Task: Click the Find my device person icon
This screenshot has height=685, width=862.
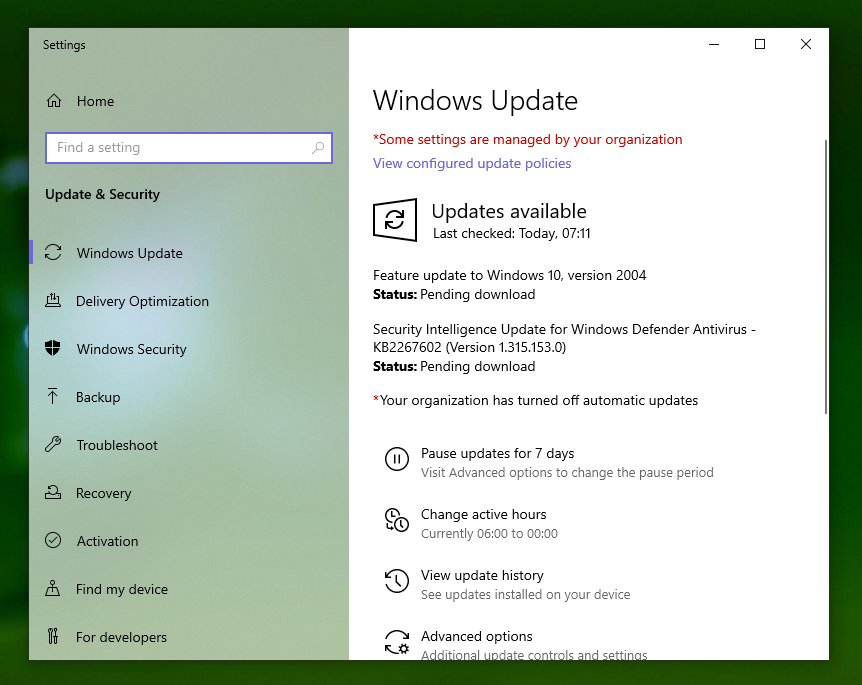Action: (x=53, y=588)
